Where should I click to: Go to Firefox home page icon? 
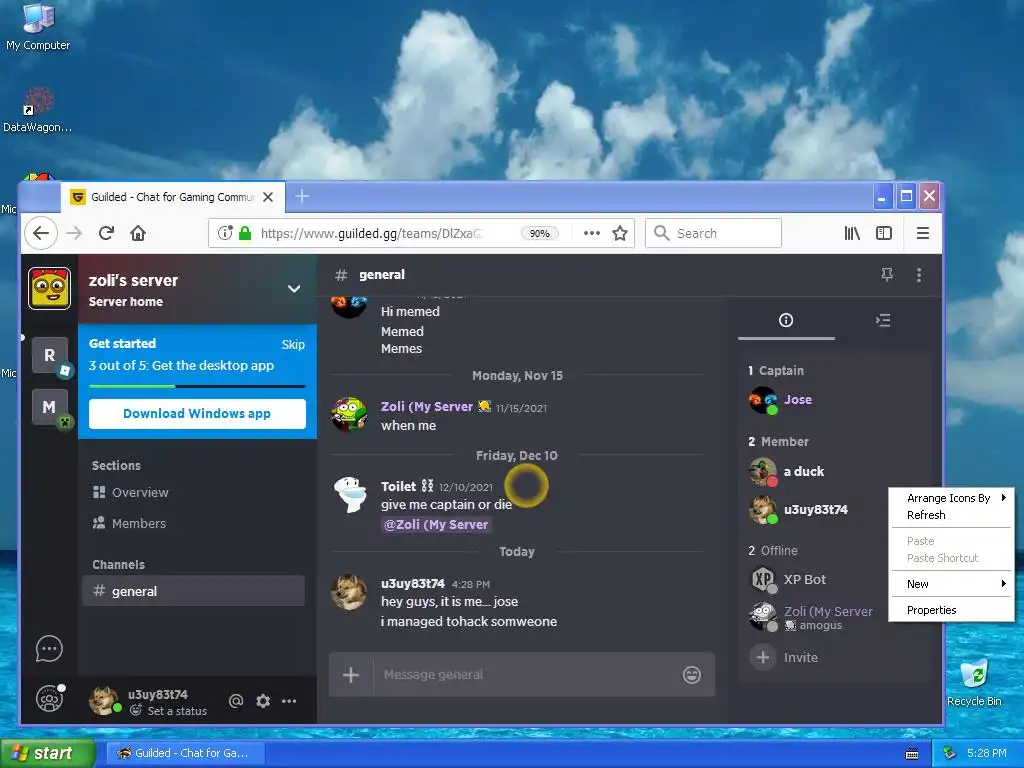138,233
